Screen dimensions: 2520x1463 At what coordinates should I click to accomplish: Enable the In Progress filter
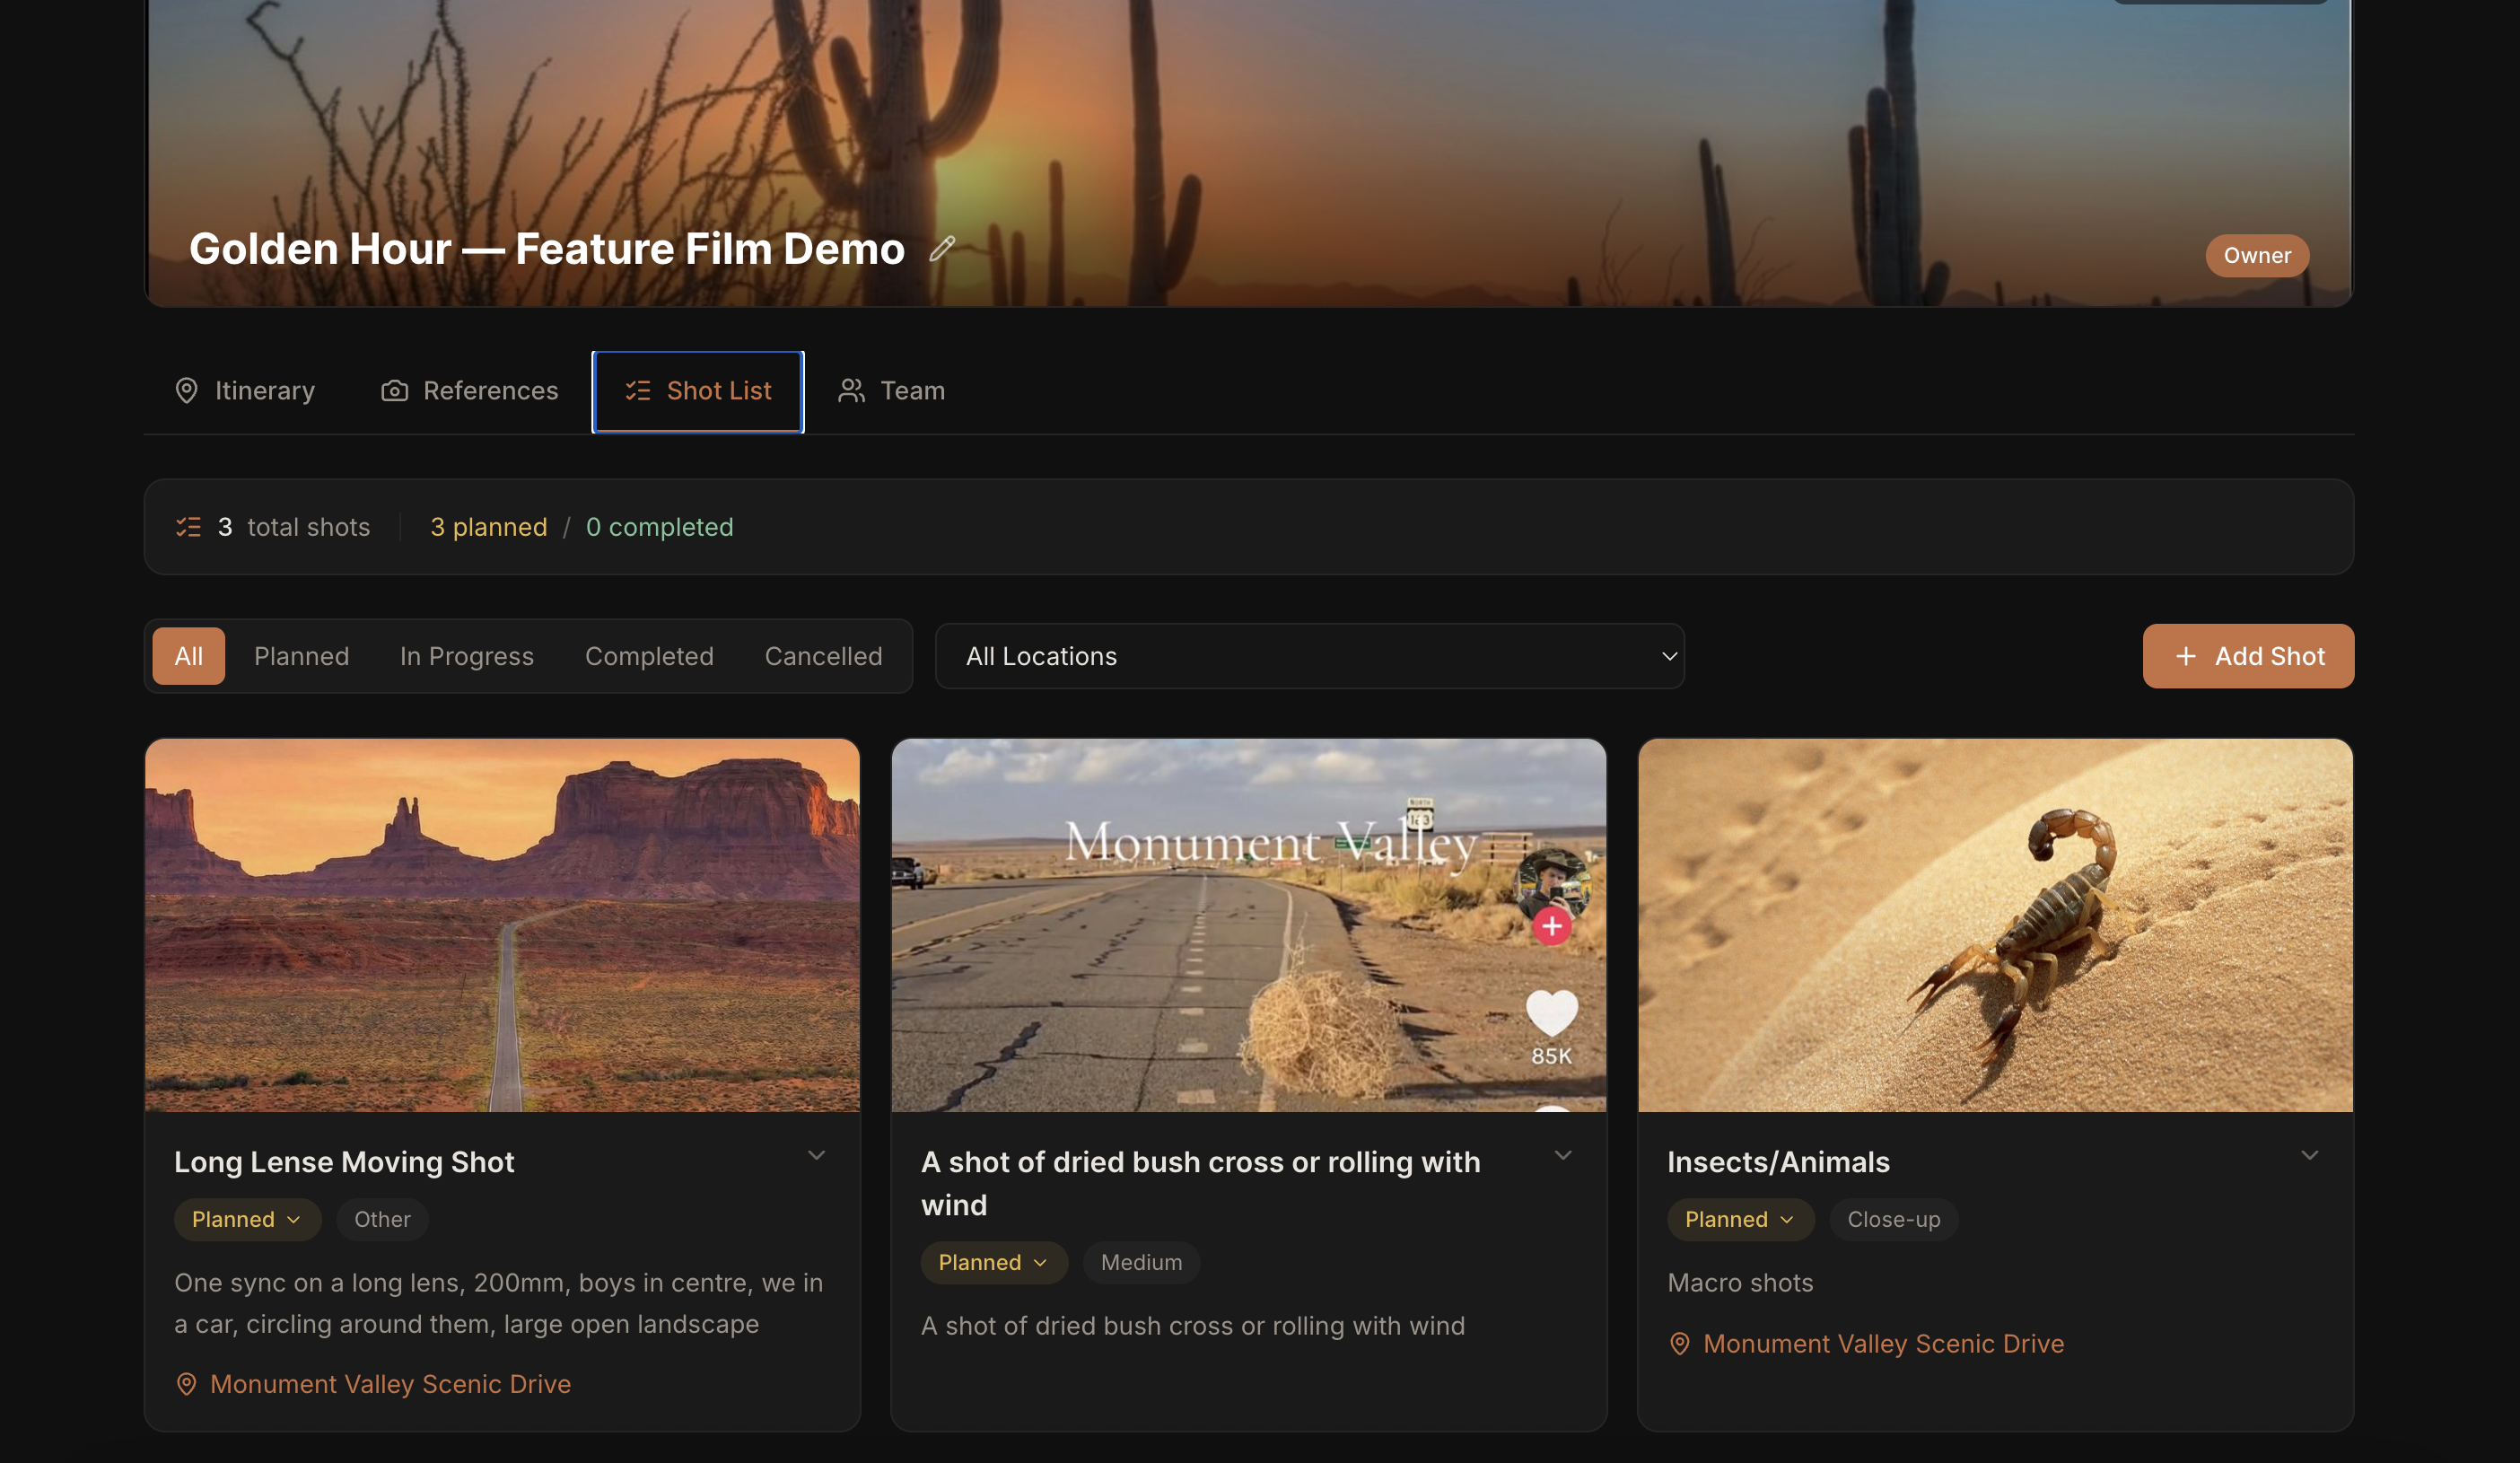coord(466,656)
